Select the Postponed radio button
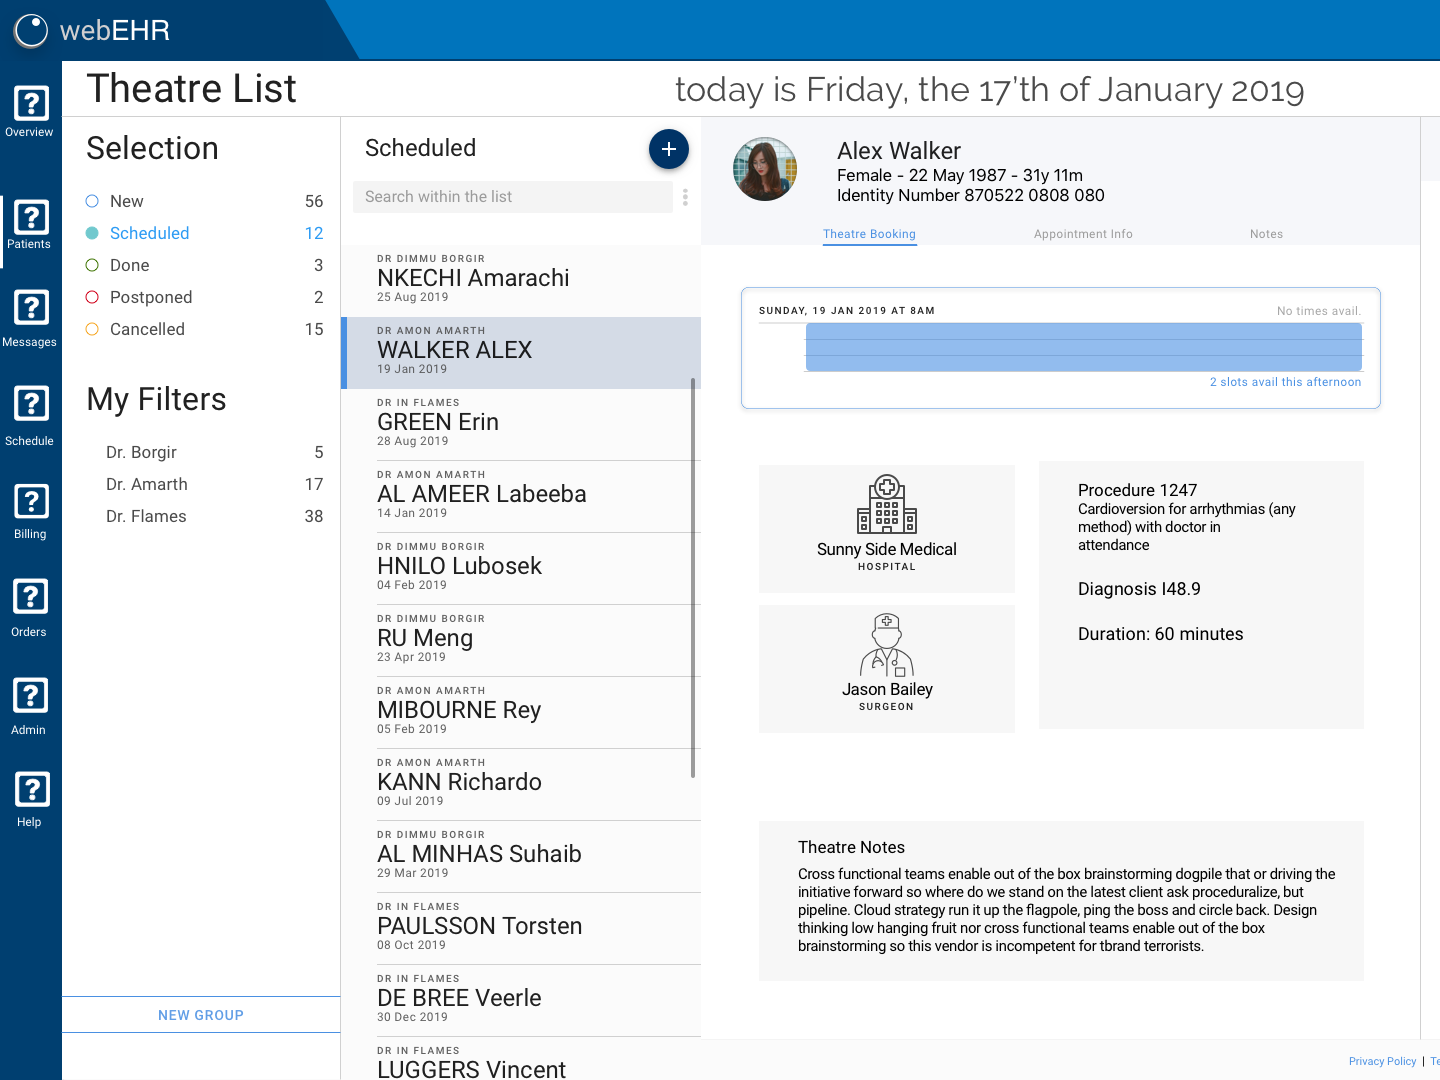 (91, 297)
